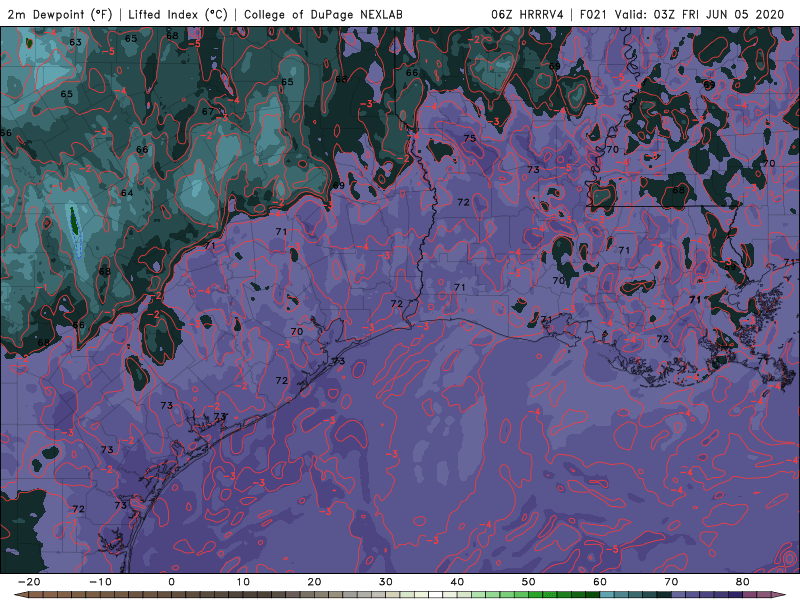This screenshot has width=800, height=600.
Task: Click the "75" dewpoint value on map
Action: point(469,138)
